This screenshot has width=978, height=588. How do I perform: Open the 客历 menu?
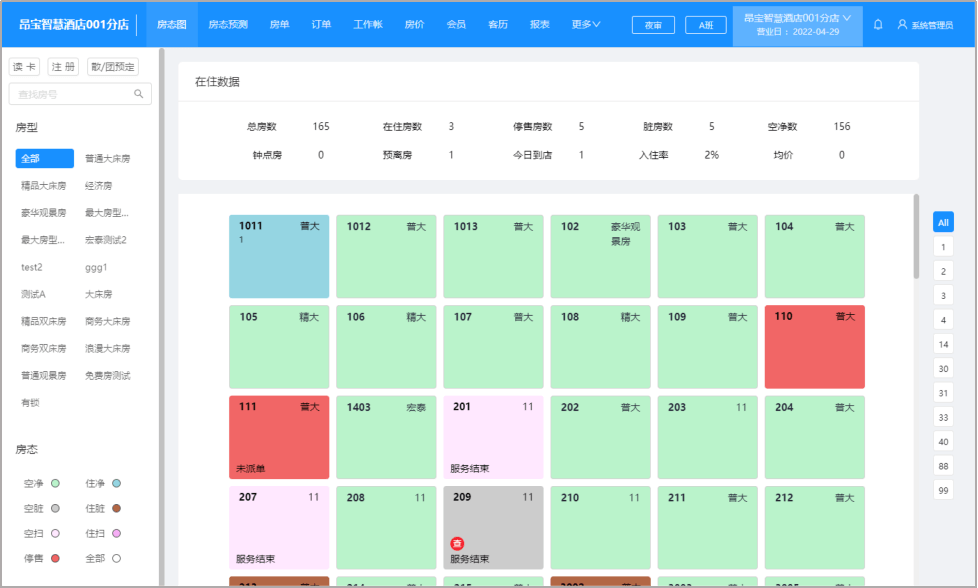[498, 24]
